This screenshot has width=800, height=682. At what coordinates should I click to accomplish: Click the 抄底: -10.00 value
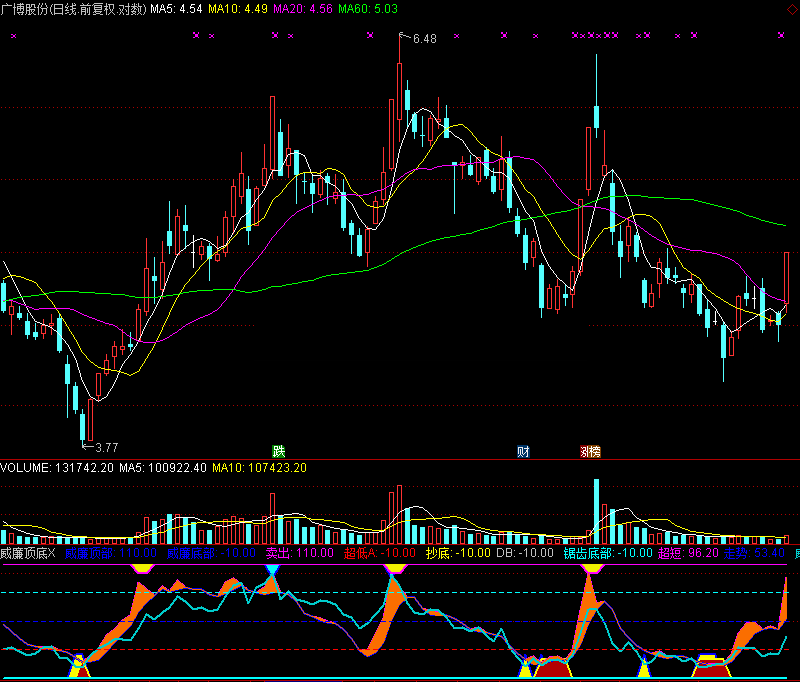point(458,553)
